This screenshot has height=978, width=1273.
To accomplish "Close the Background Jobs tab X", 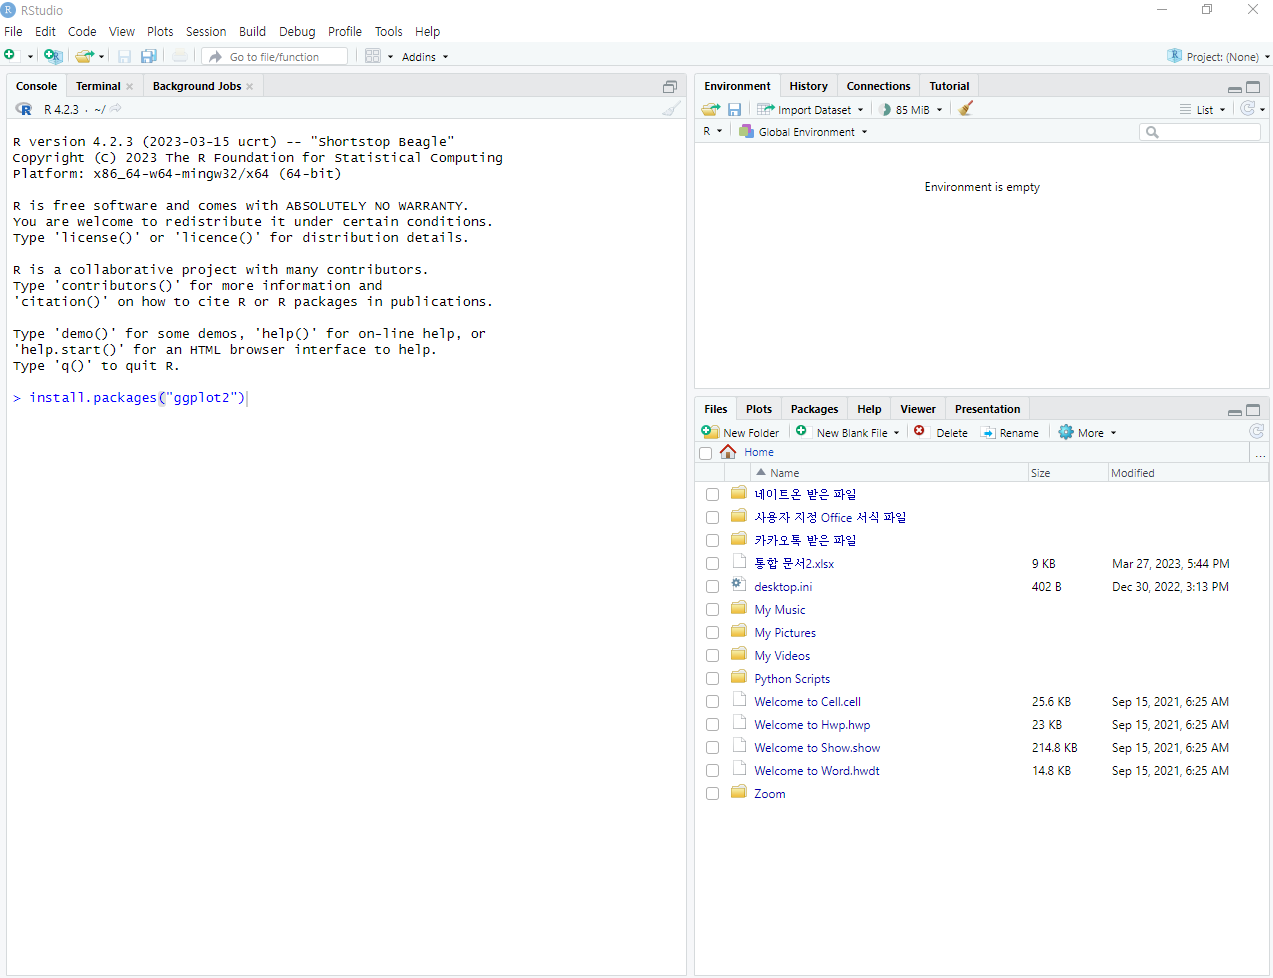I will (250, 86).
